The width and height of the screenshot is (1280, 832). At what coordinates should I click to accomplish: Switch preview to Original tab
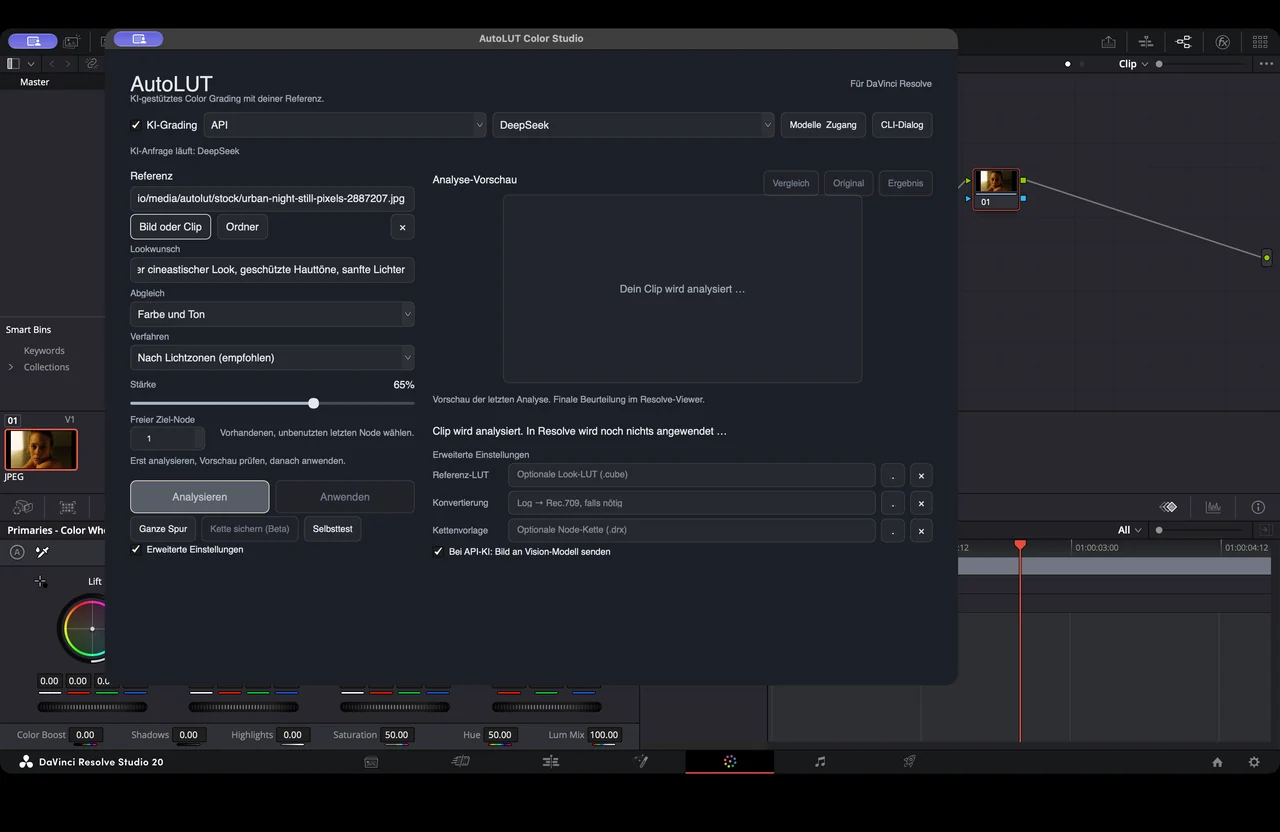(x=848, y=183)
